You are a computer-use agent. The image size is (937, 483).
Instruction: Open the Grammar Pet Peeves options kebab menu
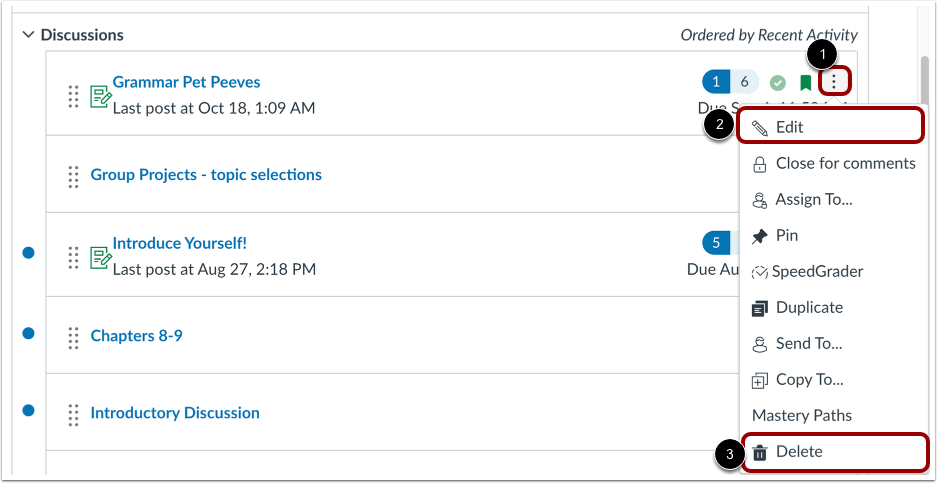click(x=834, y=82)
